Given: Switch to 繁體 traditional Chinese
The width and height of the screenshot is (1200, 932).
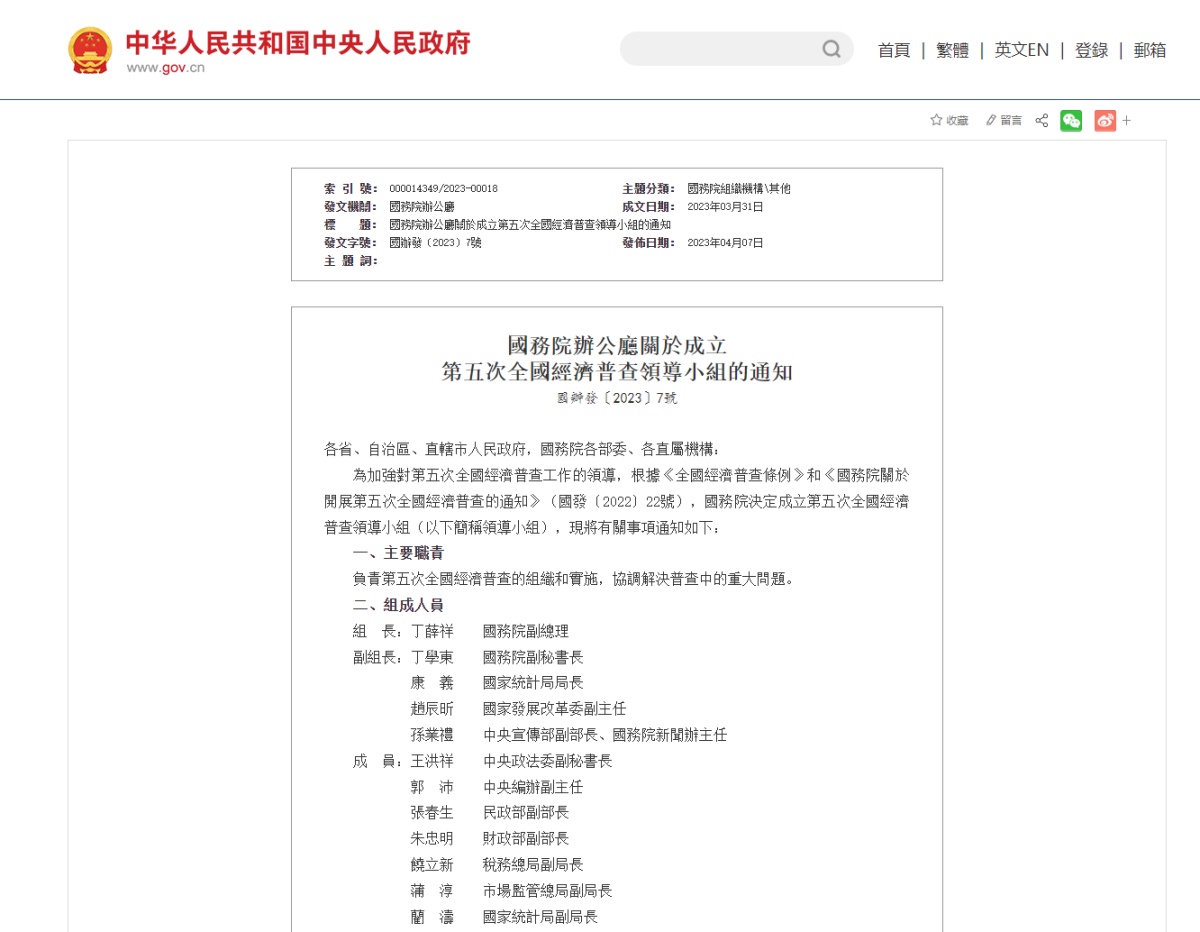Looking at the screenshot, I should pos(952,50).
